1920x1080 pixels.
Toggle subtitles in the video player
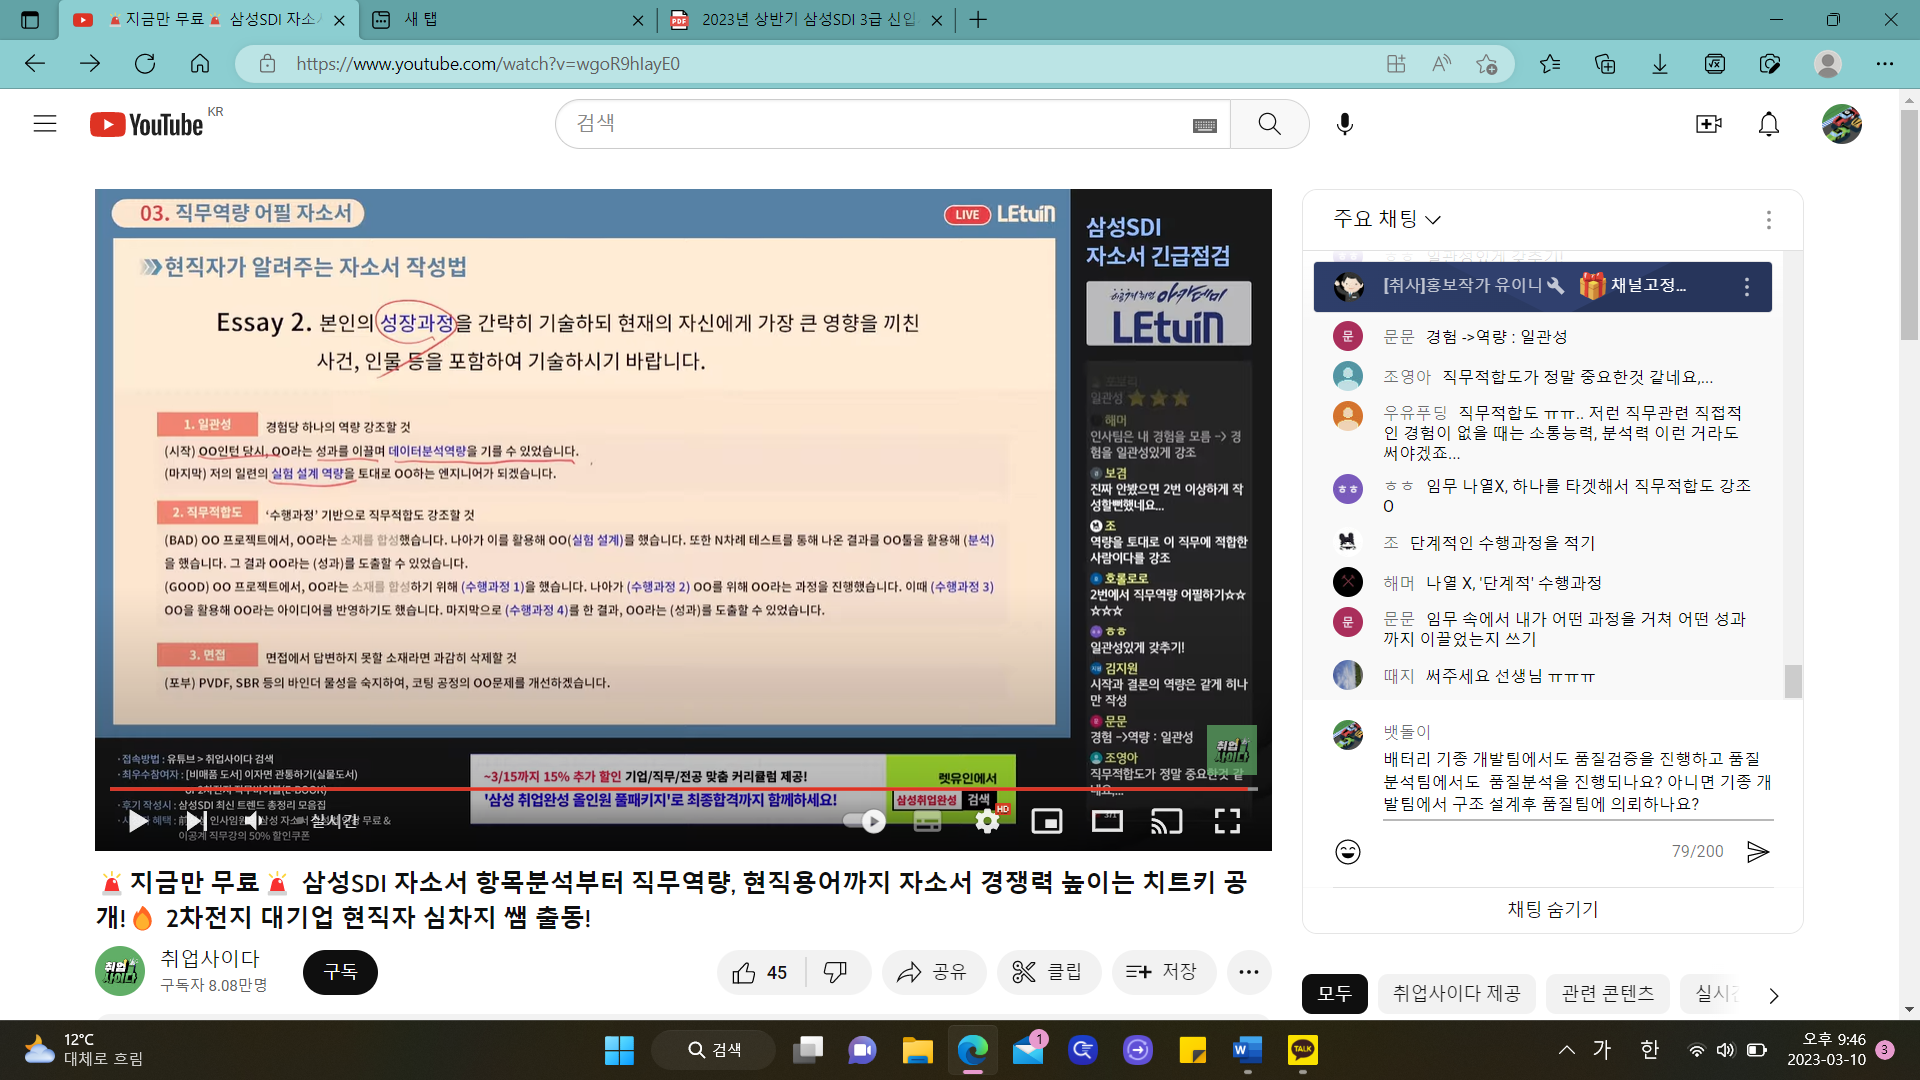pyautogui.click(x=927, y=821)
